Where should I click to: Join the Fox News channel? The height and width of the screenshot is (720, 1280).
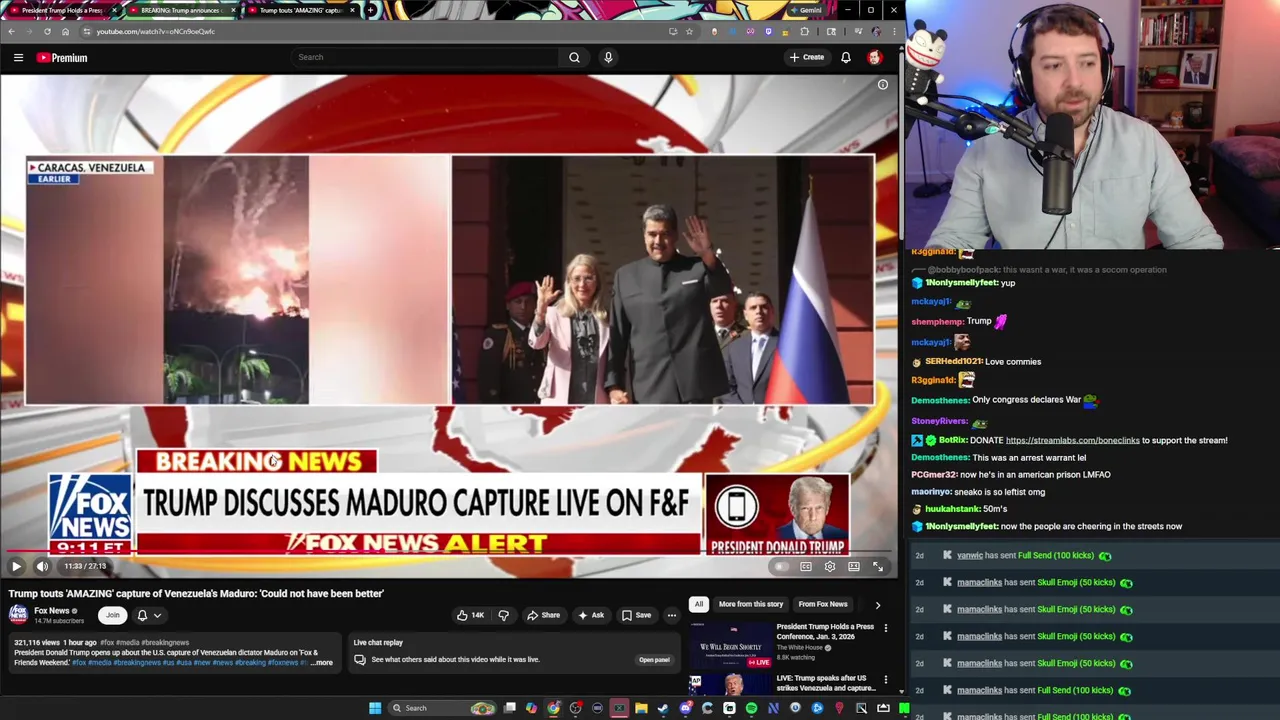113,615
